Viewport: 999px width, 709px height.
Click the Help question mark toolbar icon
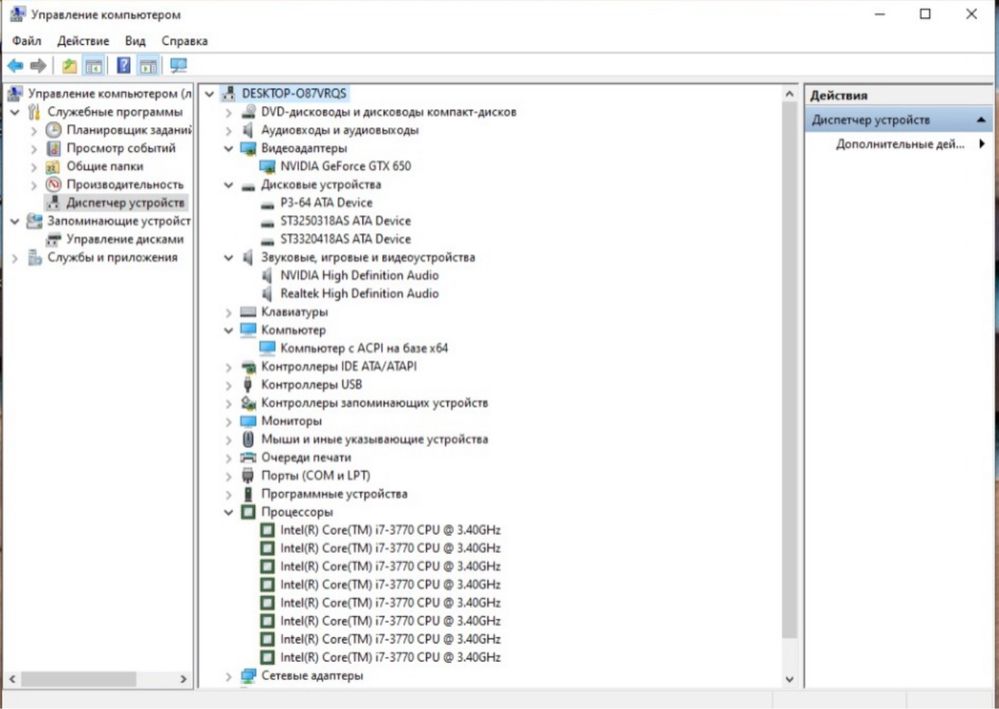[x=124, y=66]
